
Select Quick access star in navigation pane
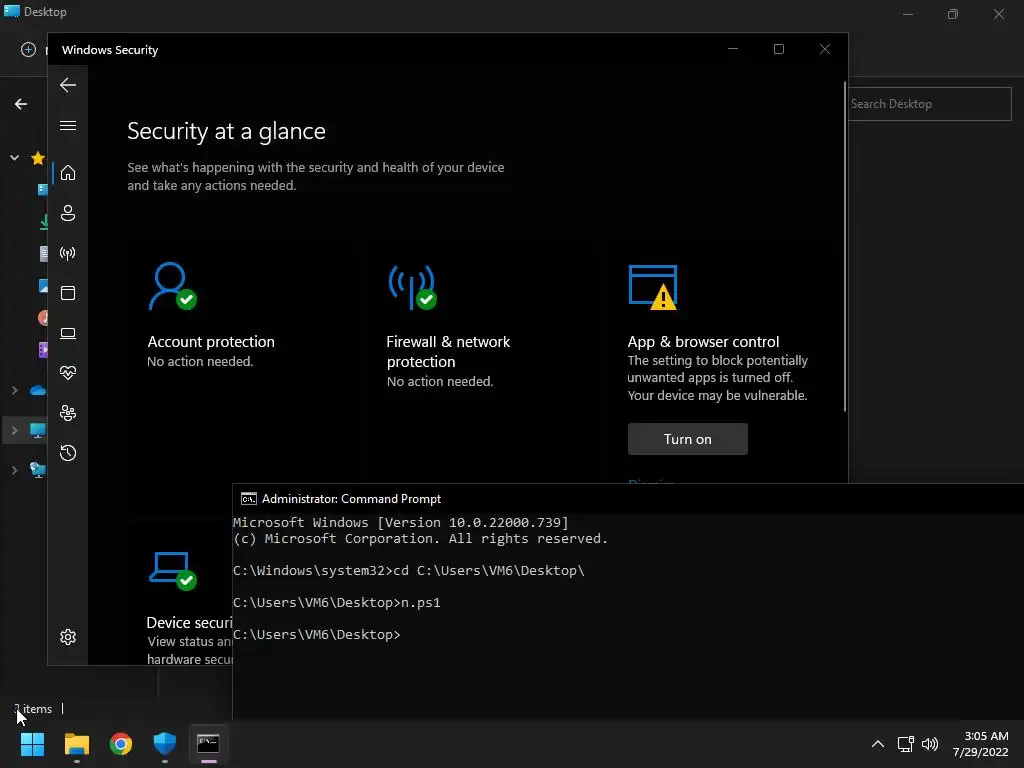coord(38,158)
